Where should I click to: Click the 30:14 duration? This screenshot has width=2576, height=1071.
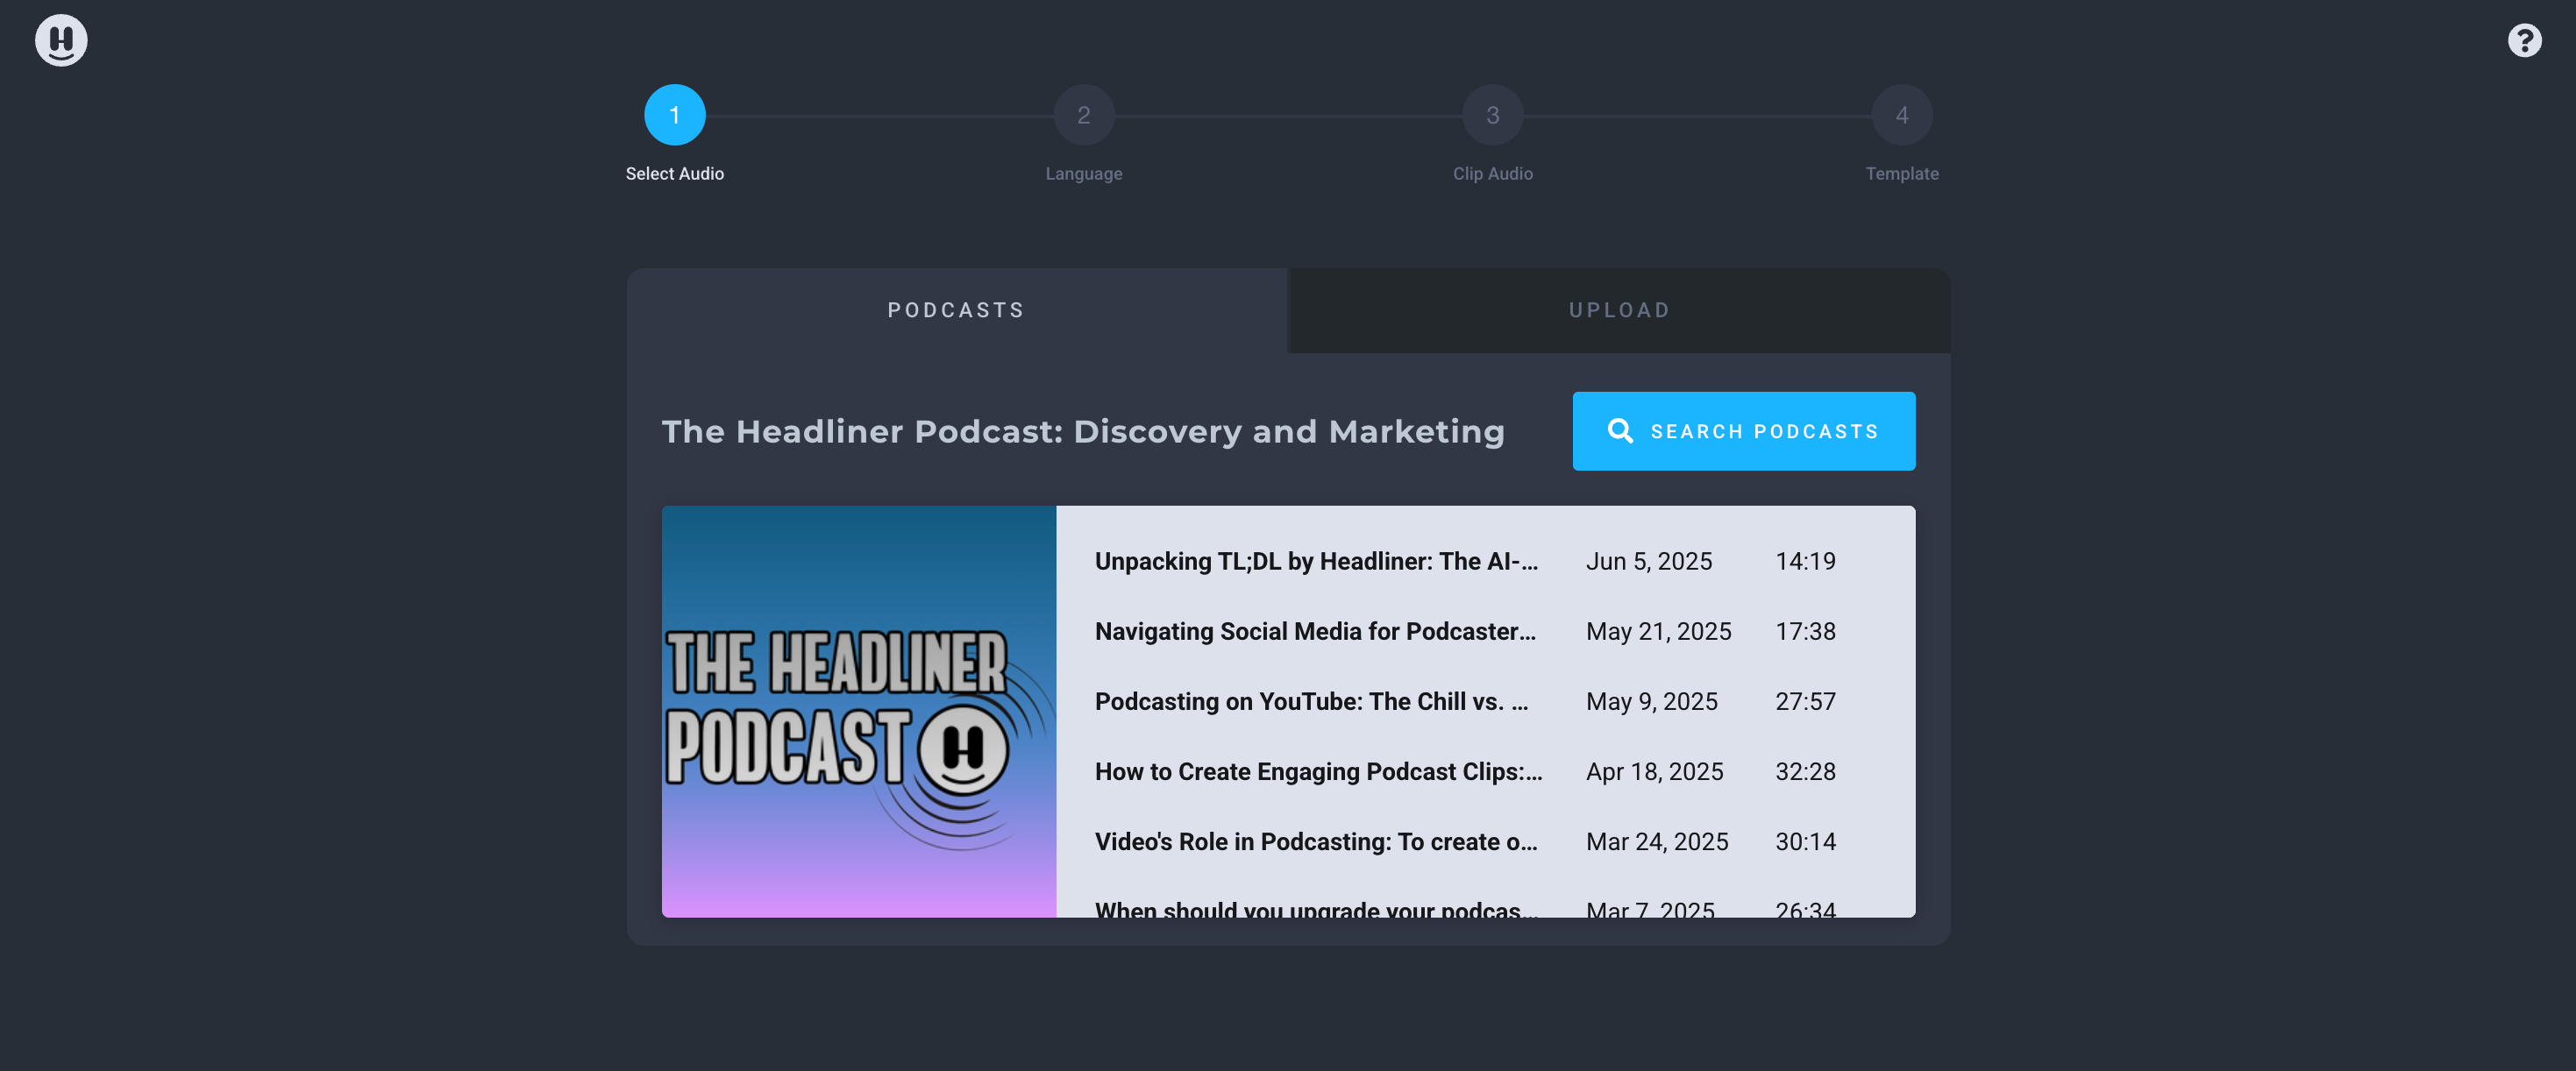(x=1805, y=841)
